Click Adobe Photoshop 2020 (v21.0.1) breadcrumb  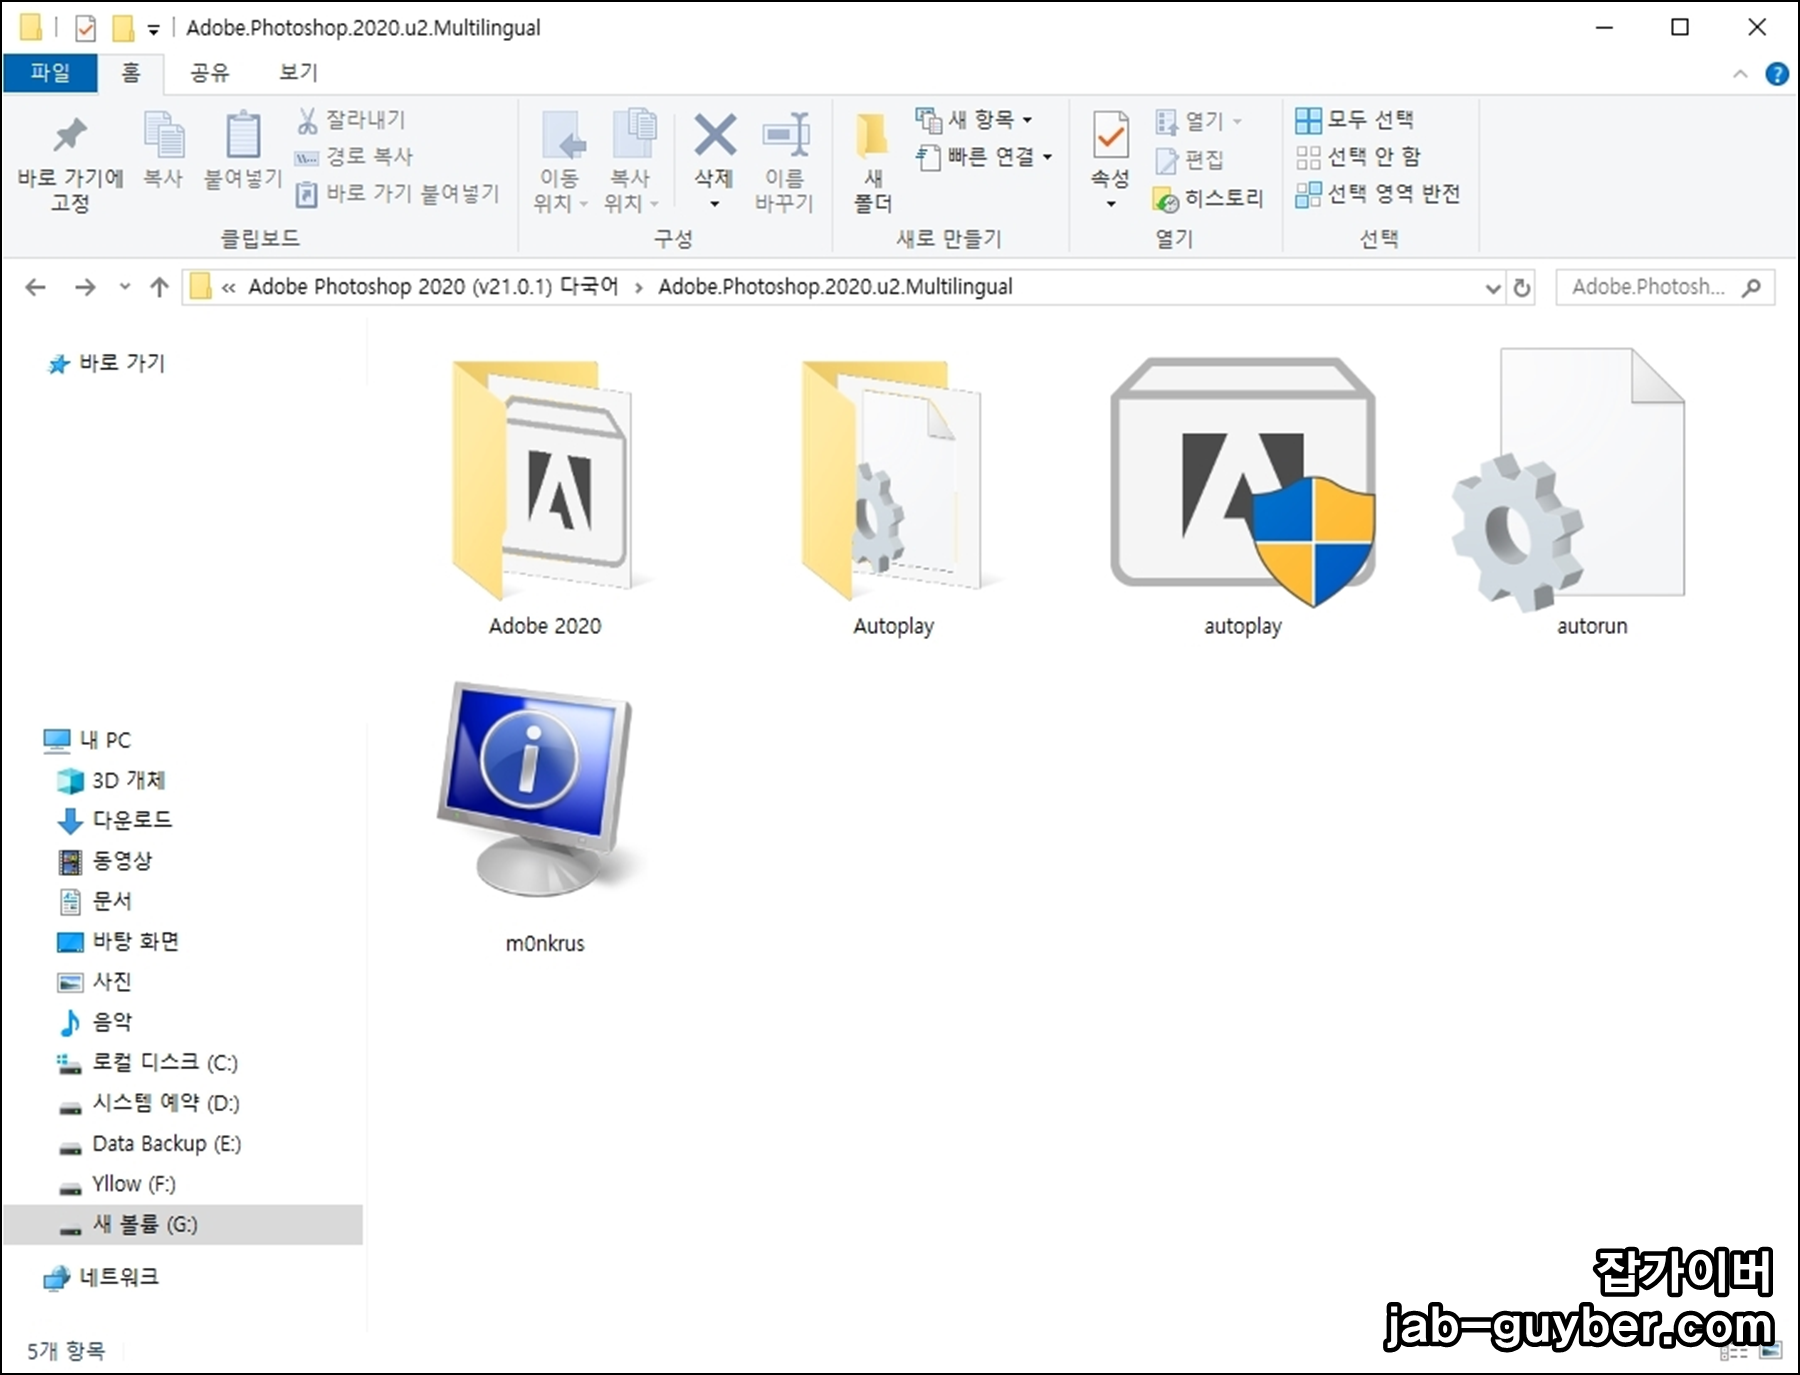pyautogui.click(x=433, y=287)
